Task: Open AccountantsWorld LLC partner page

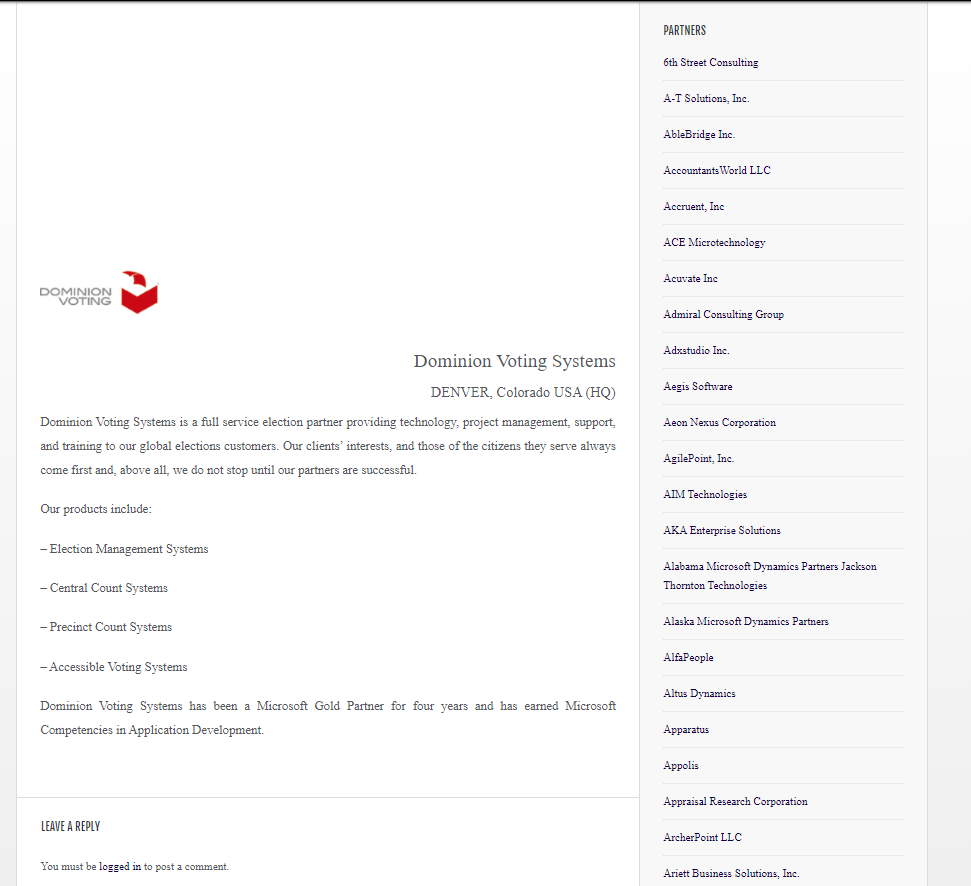Action: (x=716, y=170)
